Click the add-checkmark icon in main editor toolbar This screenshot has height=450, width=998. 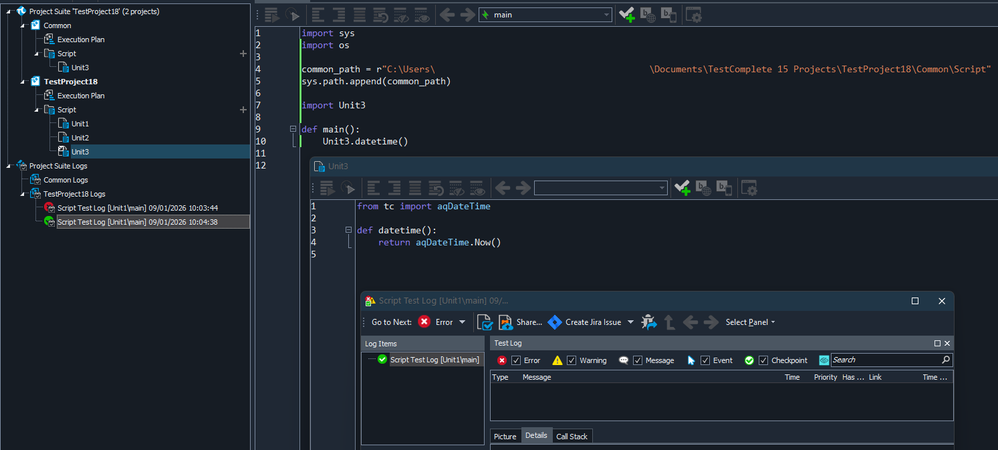pyautogui.click(x=627, y=14)
